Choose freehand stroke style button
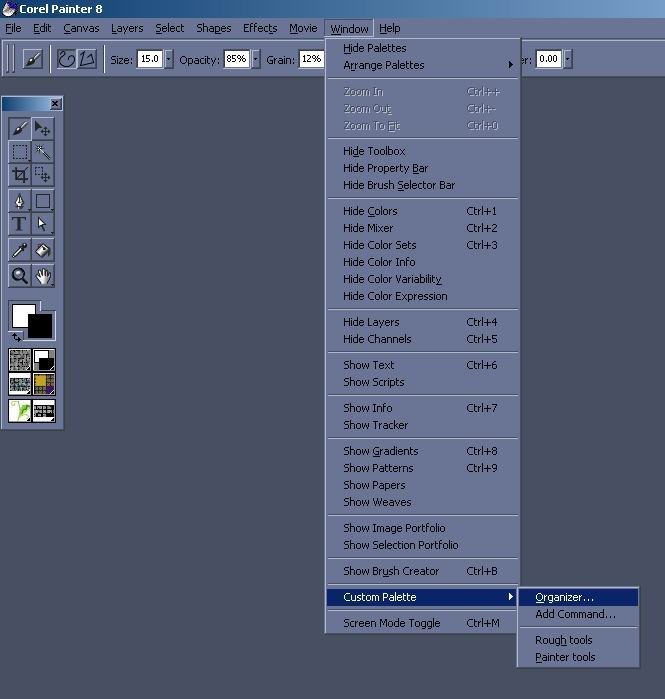Image resolution: width=665 pixels, height=699 pixels. [x=66, y=59]
